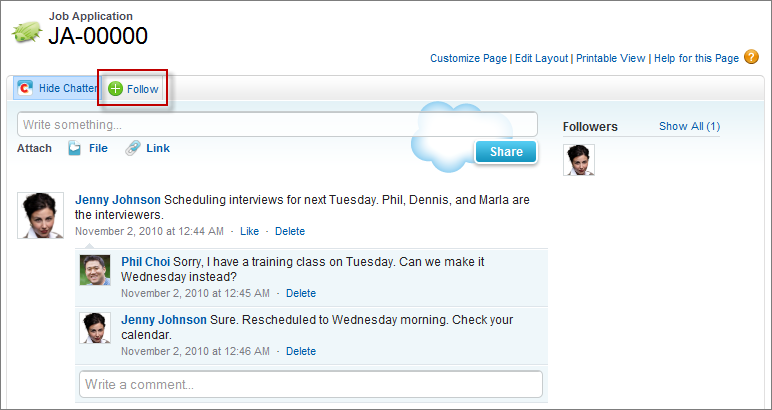Open Printable View link
This screenshot has height=410, width=772.
click(611, 58)
